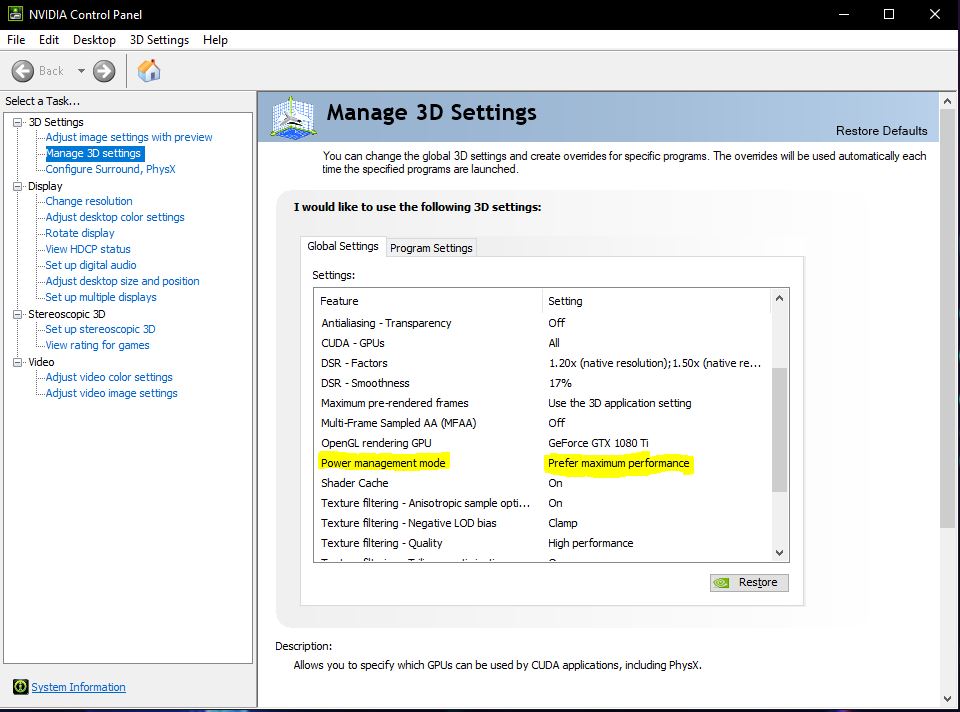Select Texture filtering - Anisotropic sample row
Viewport: 960px width, 712px height.
(542, 503)
